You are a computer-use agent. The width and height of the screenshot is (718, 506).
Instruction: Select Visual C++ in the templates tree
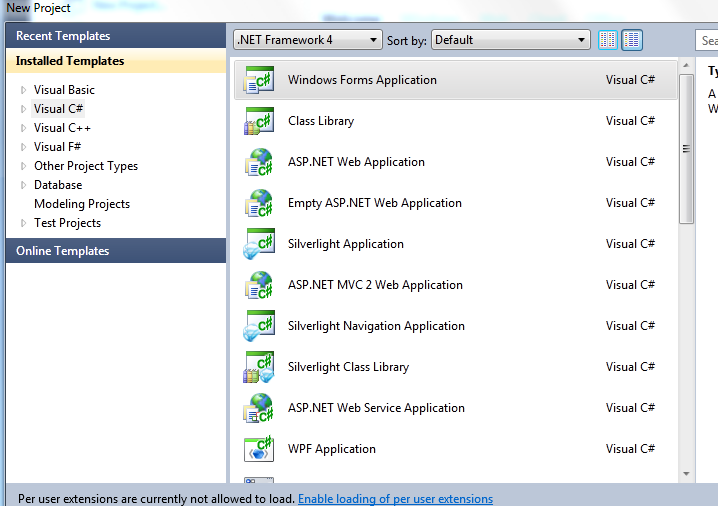[62, 128]
